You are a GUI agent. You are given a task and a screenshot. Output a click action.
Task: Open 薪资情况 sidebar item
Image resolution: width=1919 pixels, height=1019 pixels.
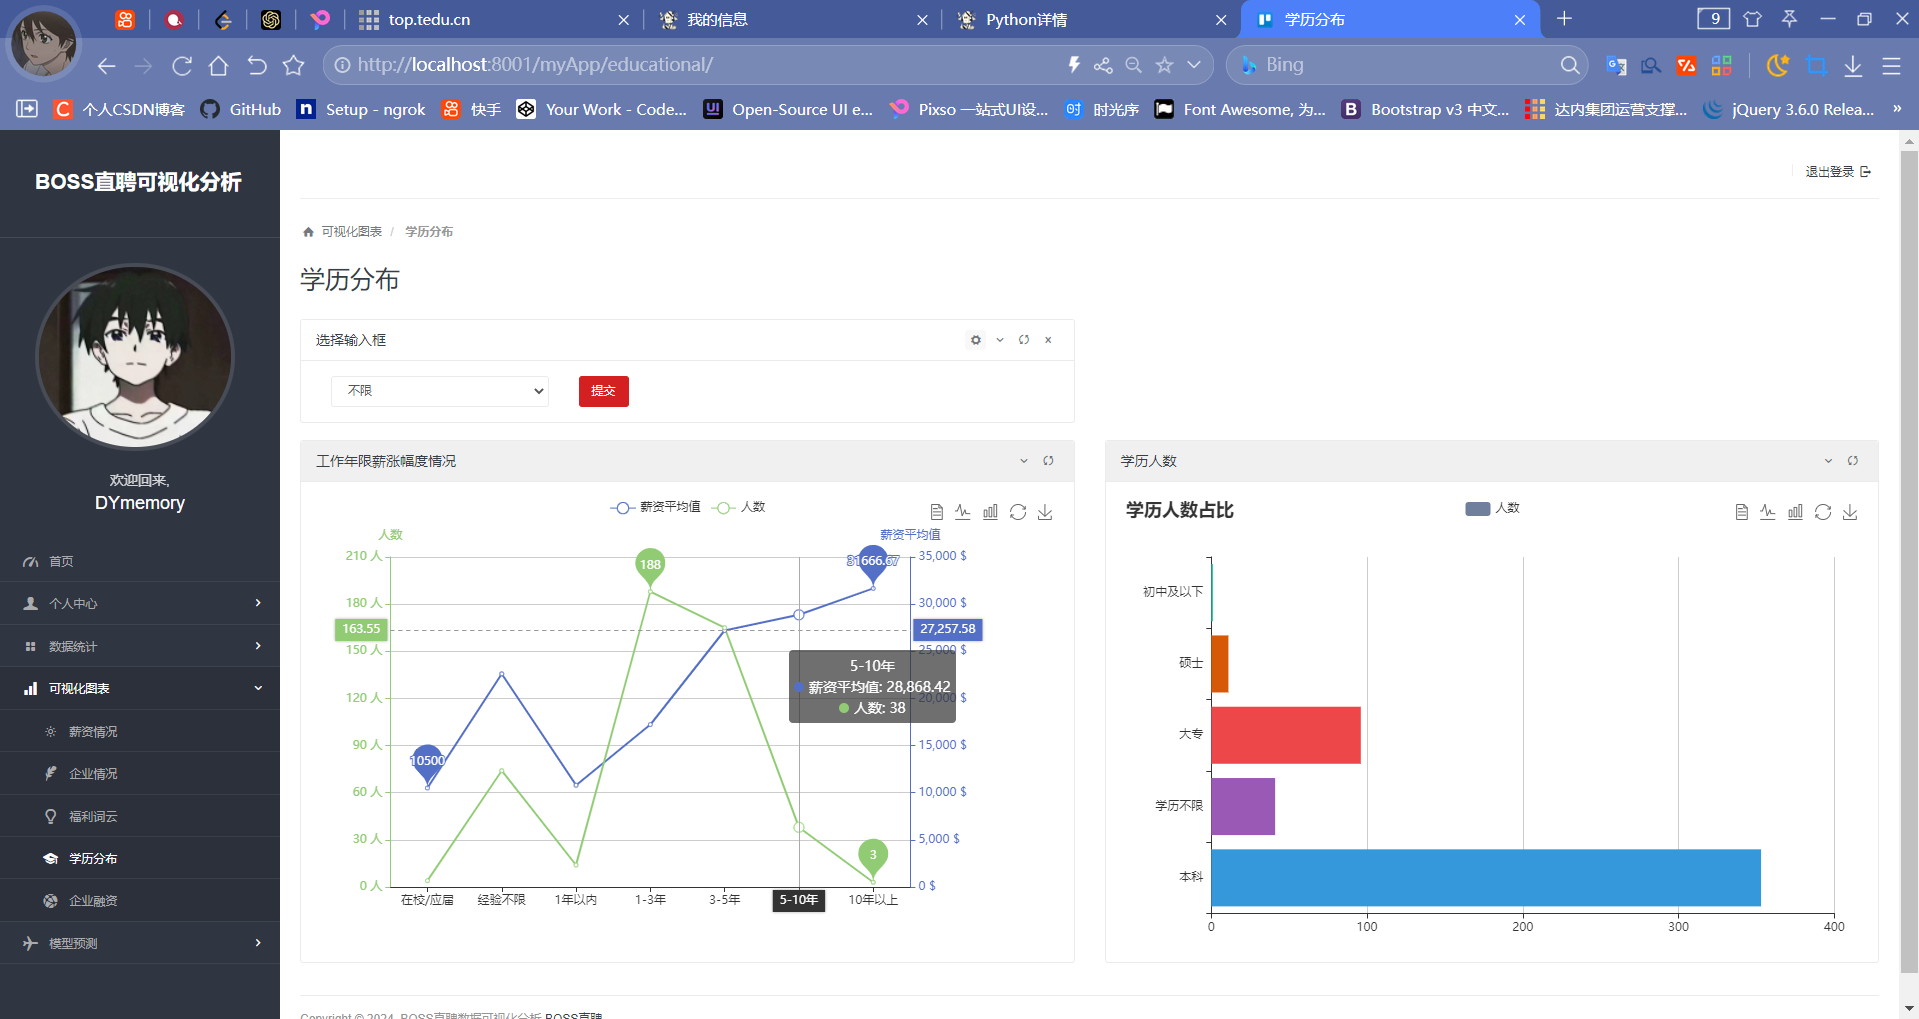pyautogui.click(x=140, y=732)
